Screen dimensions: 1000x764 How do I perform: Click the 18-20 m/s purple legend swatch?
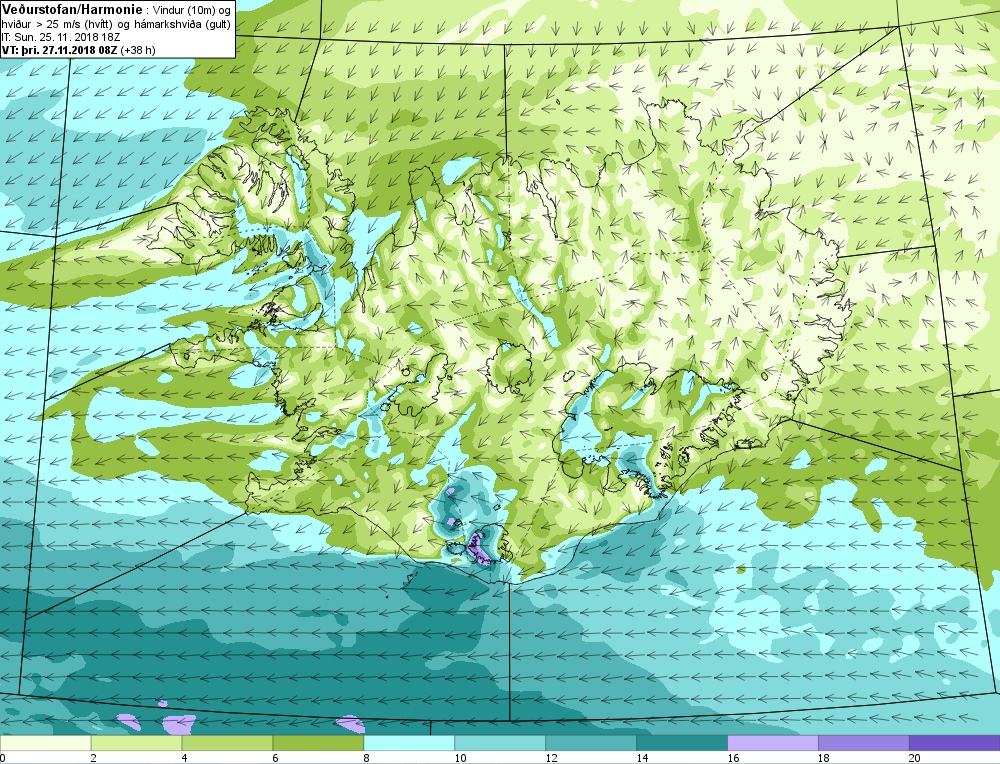click(x=864, y=743)
